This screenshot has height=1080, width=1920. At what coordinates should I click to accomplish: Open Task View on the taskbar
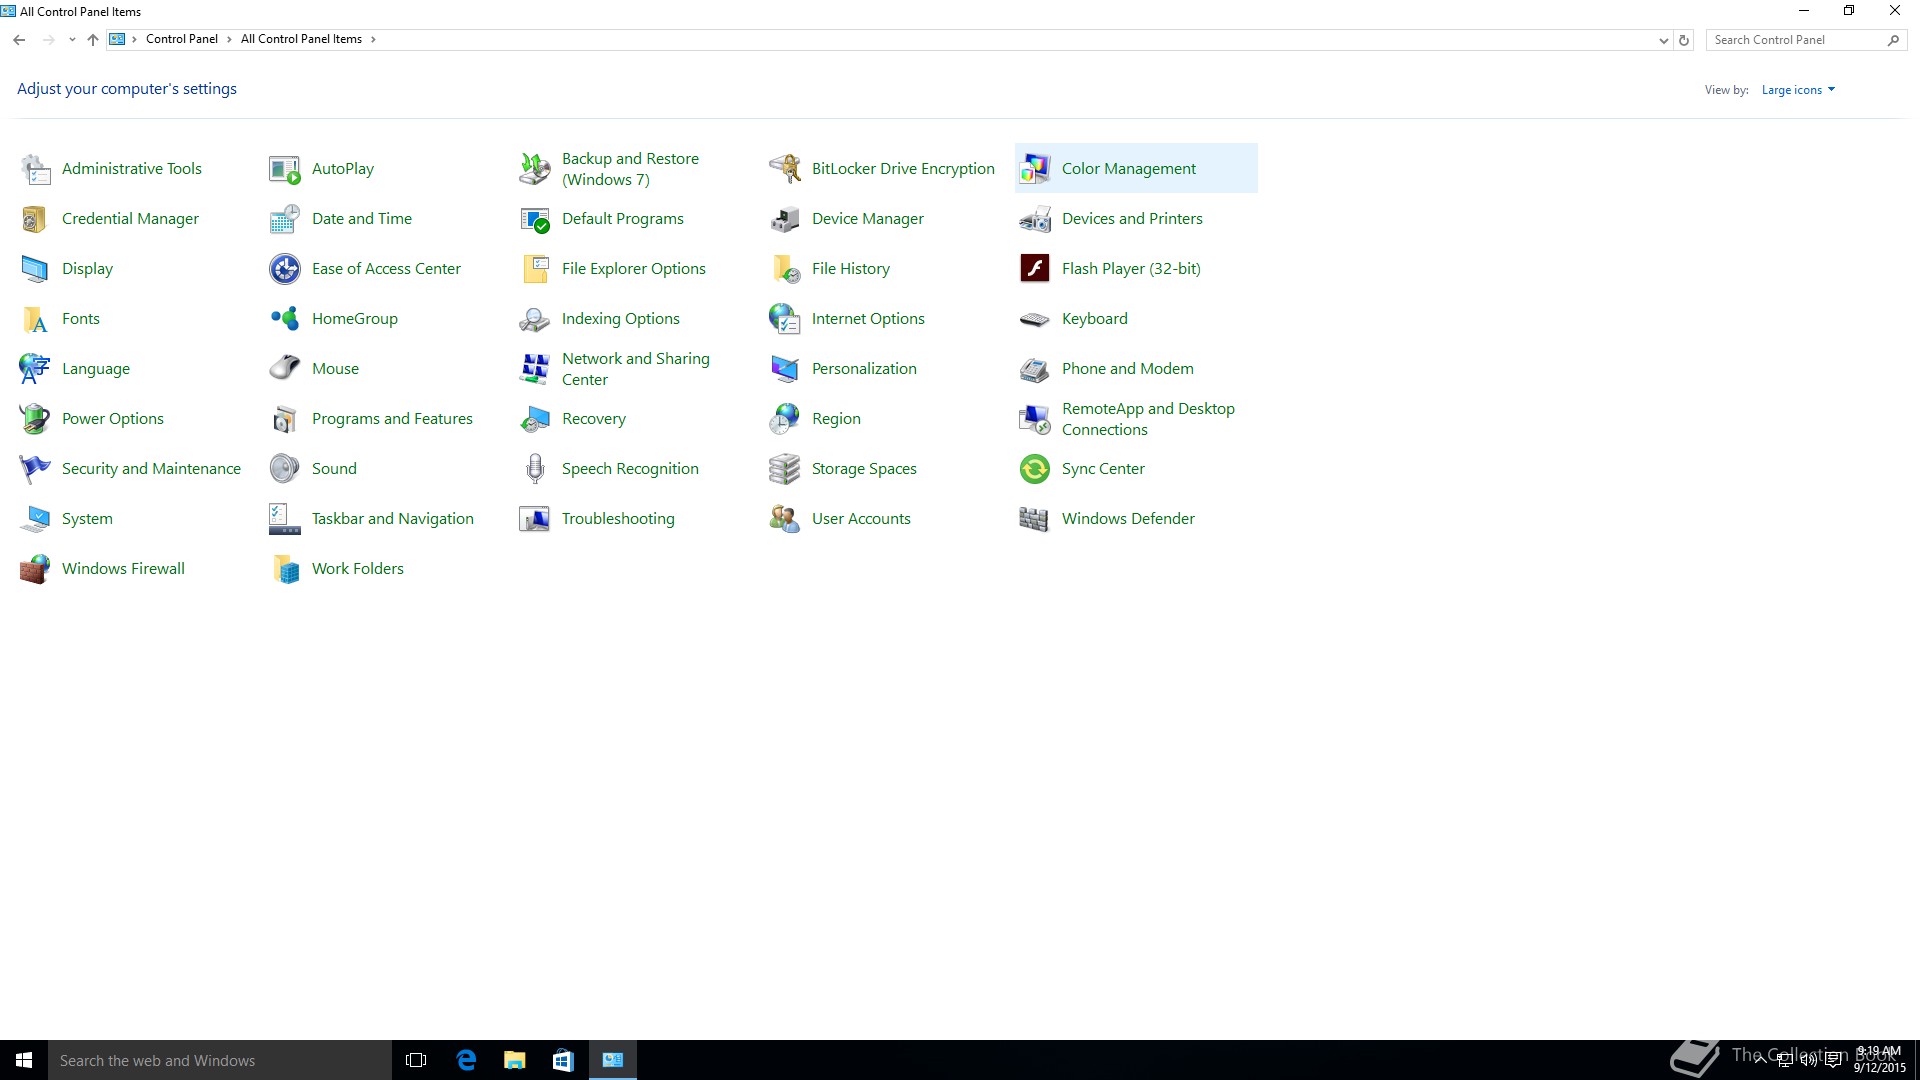pyautogui.click(x=416, y=1060)
